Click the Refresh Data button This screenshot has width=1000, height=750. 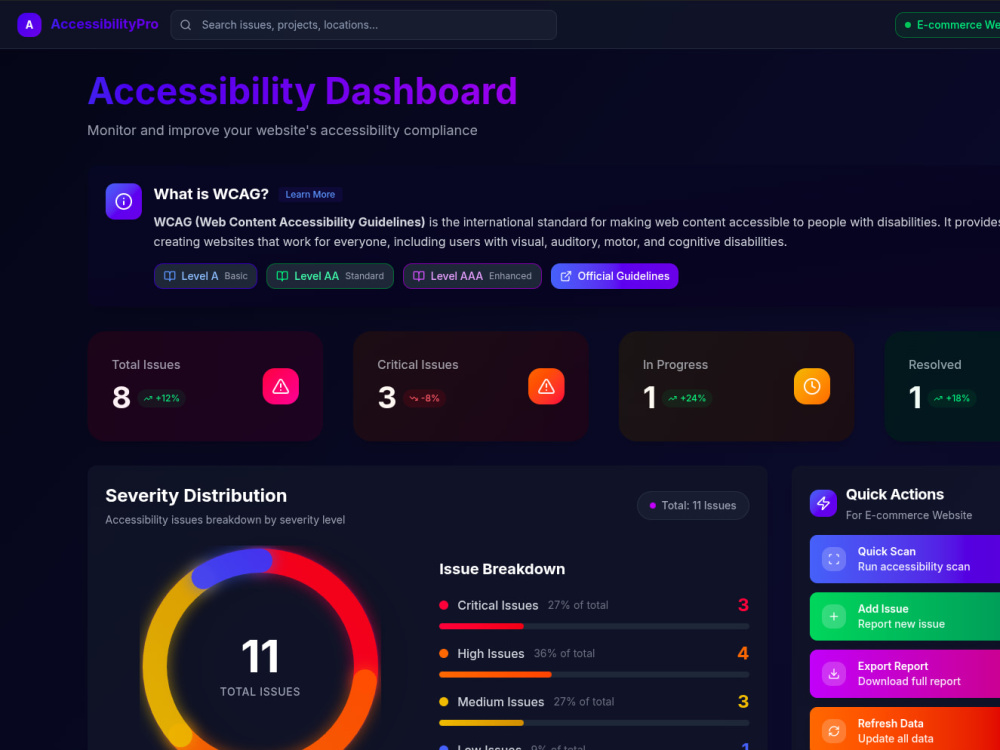(x=905, y=730)
